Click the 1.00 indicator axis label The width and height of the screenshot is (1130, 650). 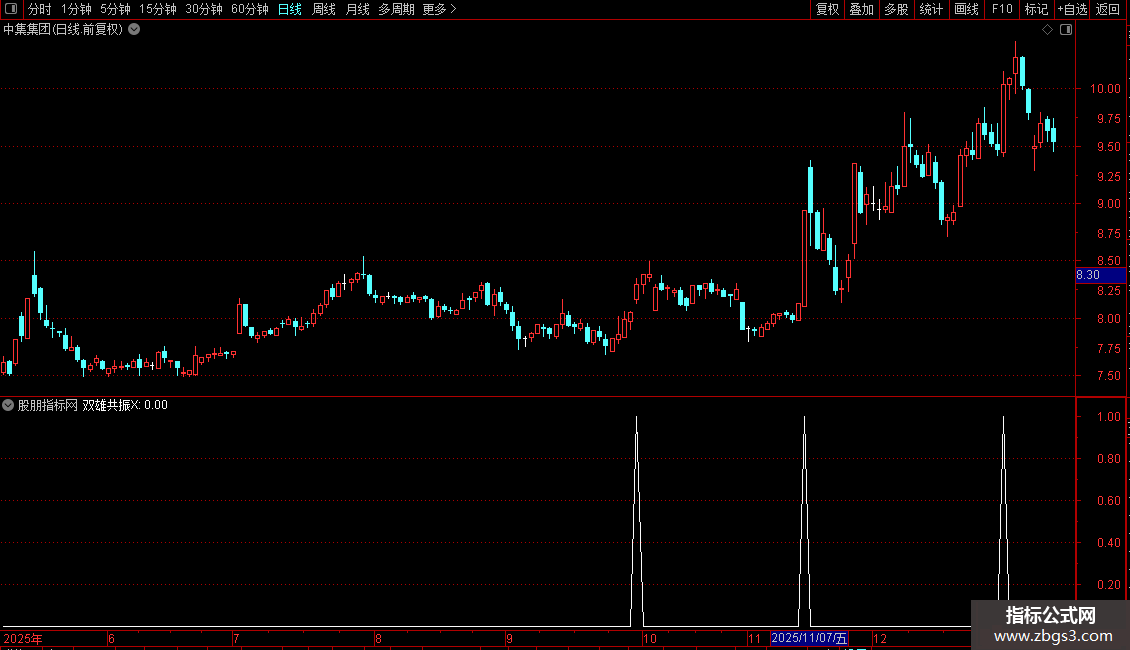1109,417
